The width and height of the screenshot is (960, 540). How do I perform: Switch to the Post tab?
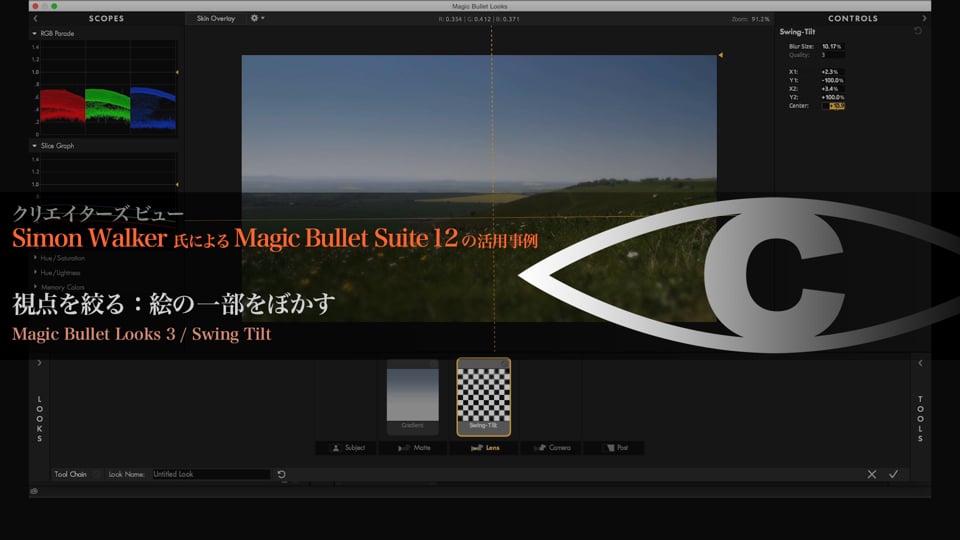click(615, 448)
